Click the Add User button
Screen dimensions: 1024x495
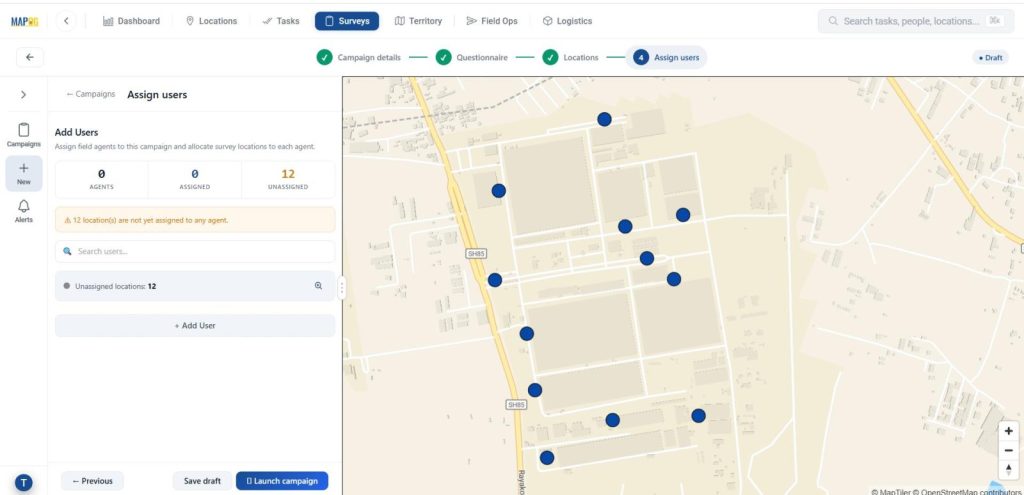pyautogui.click(x=195, y=325)
